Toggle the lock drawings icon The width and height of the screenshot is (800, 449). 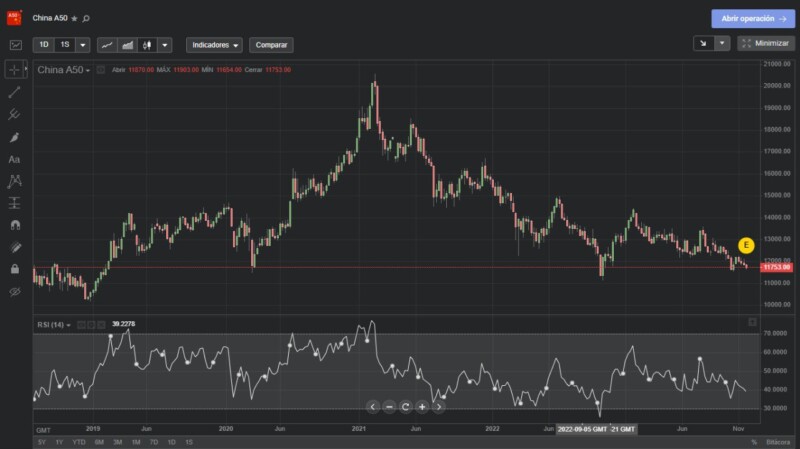15,269
